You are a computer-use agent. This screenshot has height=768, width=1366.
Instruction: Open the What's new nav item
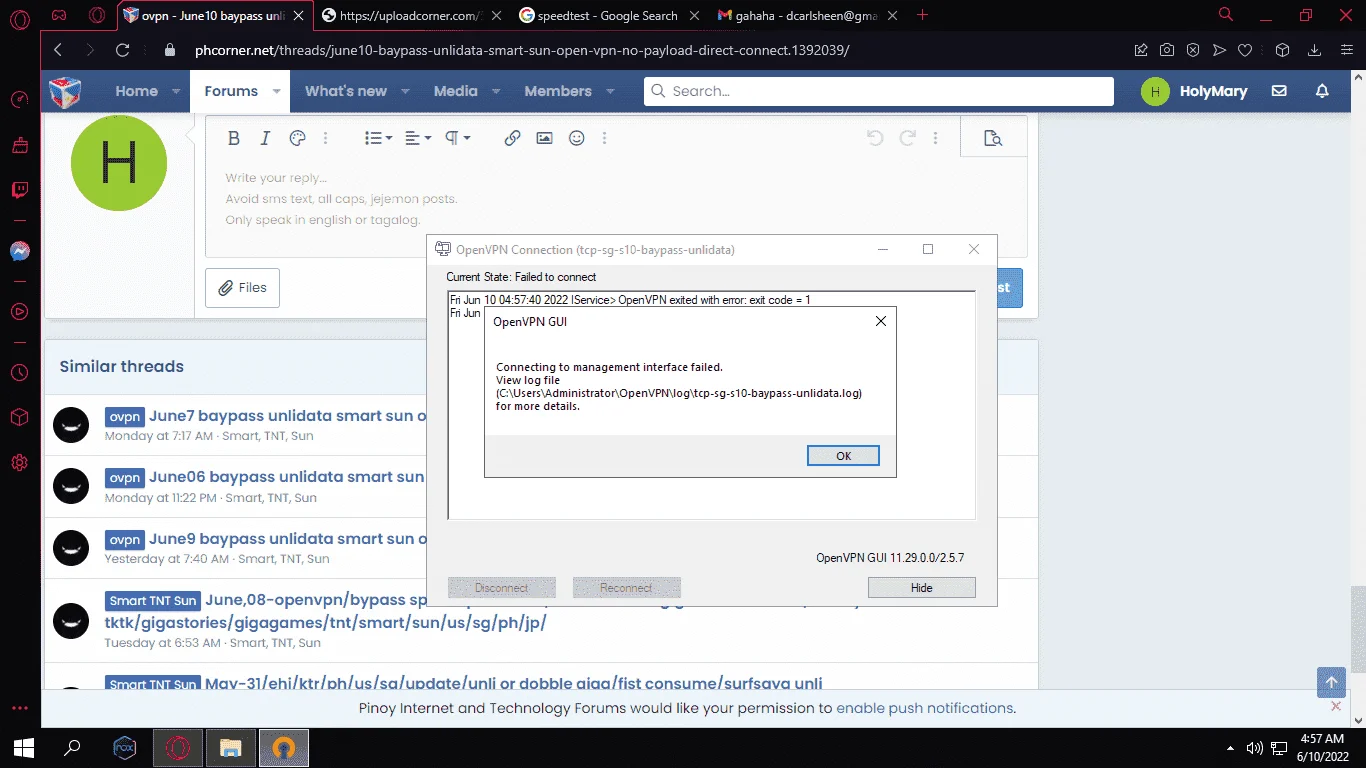coord(346,91)
